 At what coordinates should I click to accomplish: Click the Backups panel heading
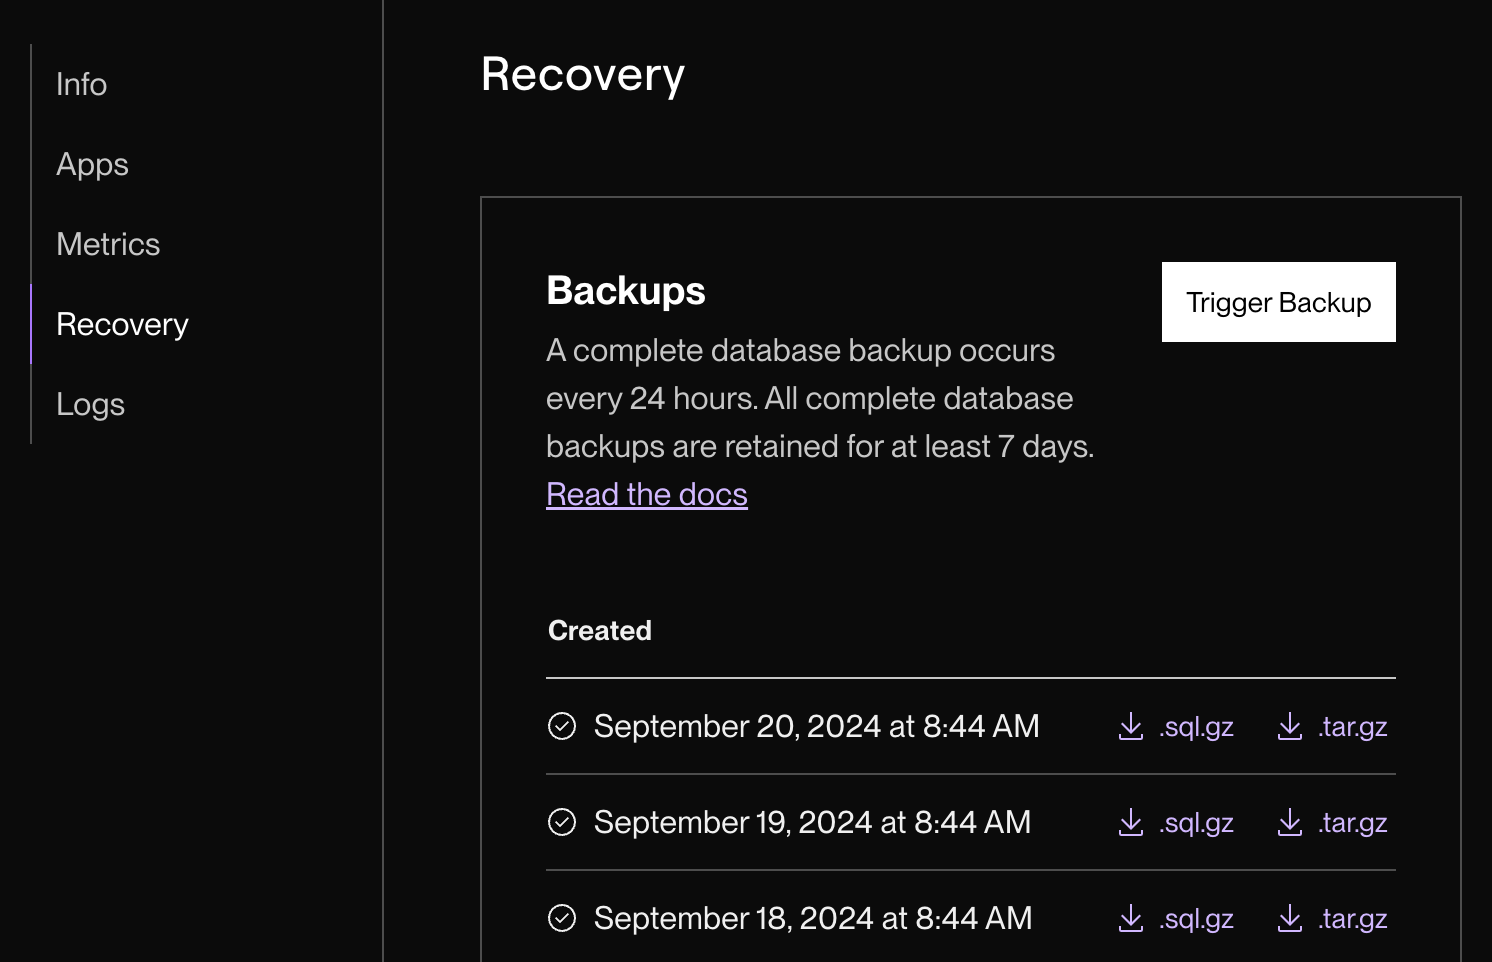625,291
